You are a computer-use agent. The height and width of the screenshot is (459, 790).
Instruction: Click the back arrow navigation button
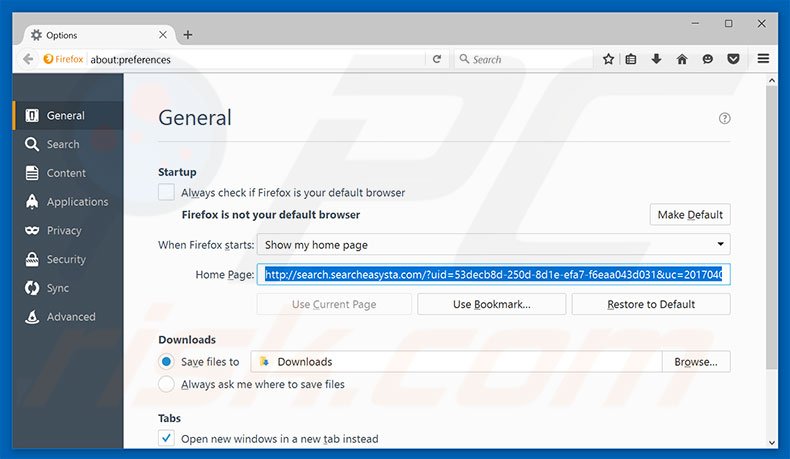(x=28, y=59)
